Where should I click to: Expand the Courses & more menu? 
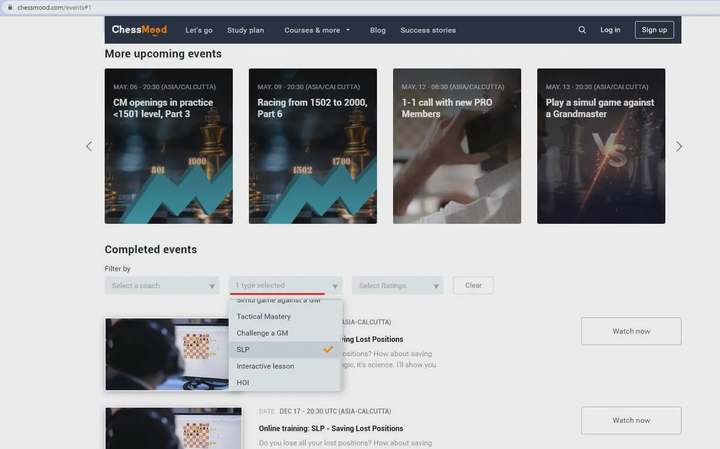coord(317,30)
